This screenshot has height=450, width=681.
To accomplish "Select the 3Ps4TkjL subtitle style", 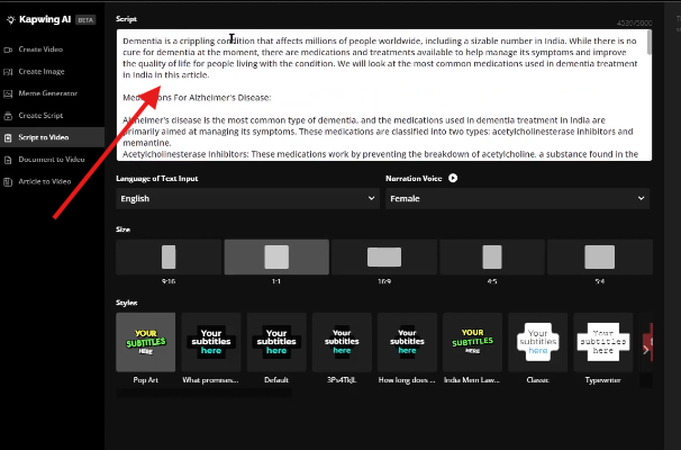I will (x=342, y=342).
